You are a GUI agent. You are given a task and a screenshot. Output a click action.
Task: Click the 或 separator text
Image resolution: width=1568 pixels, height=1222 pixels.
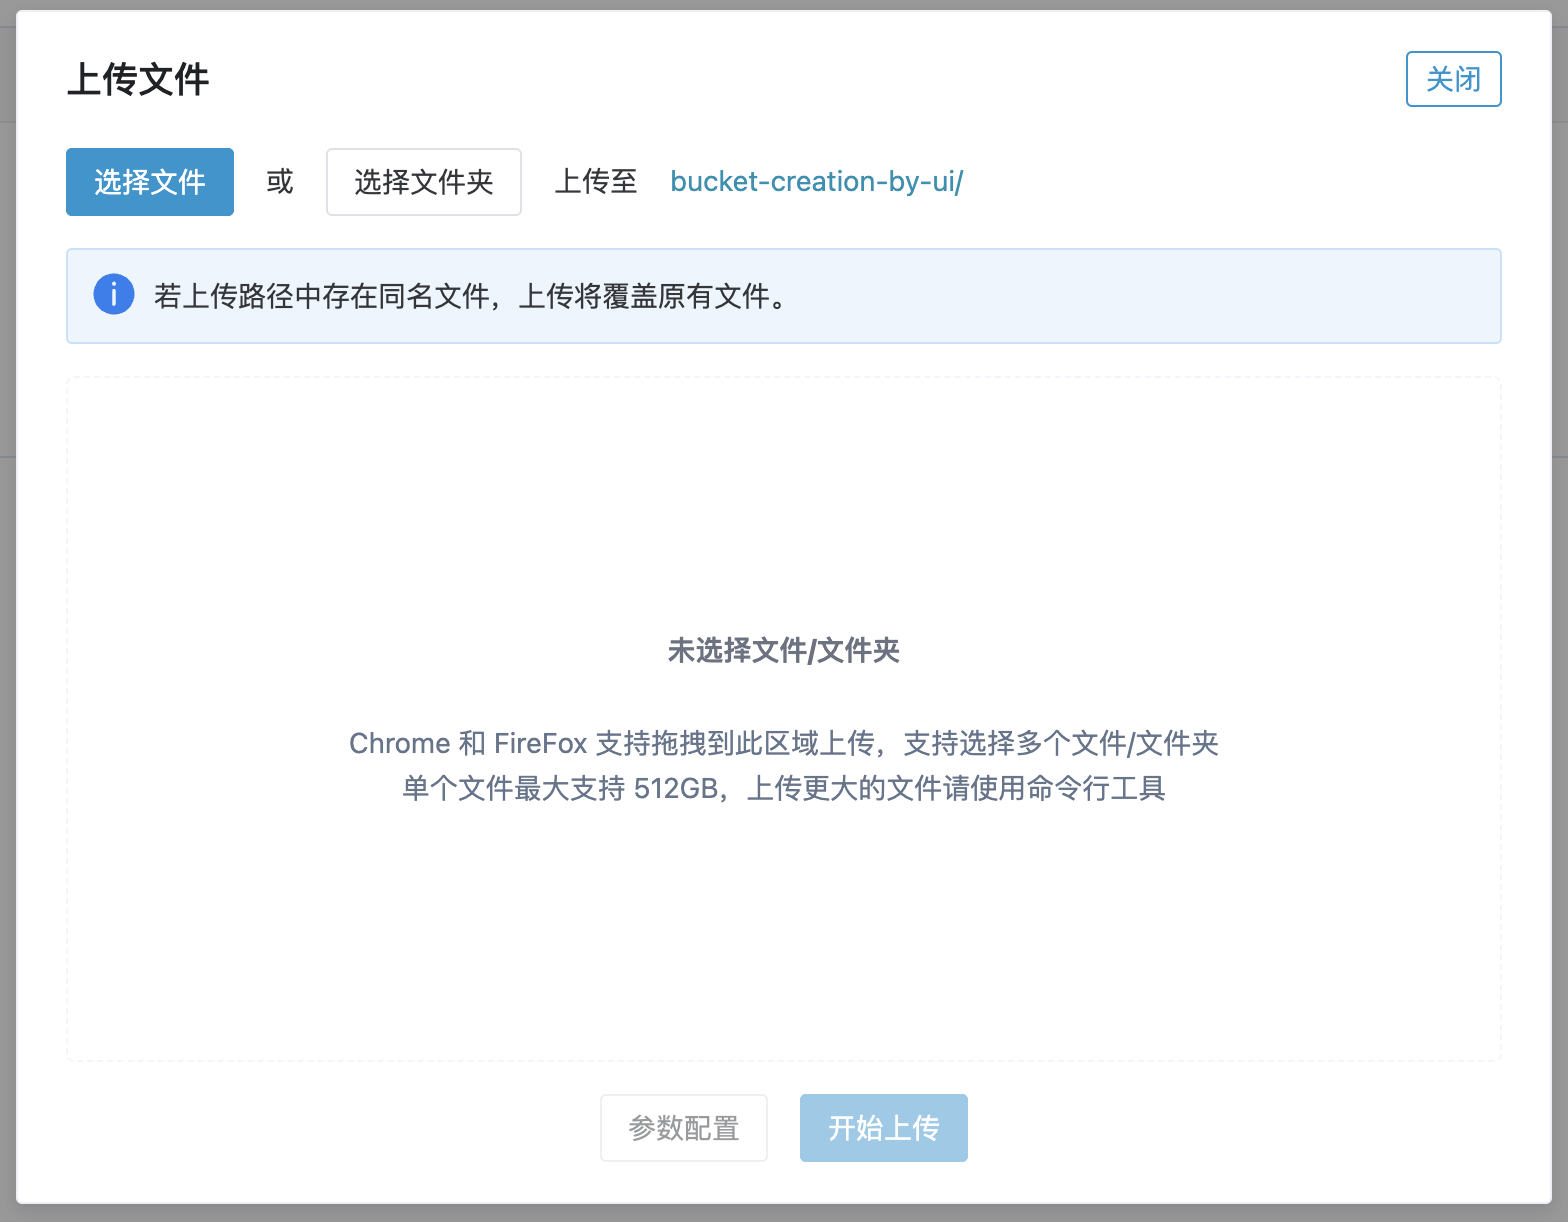(x=280, y=182)
